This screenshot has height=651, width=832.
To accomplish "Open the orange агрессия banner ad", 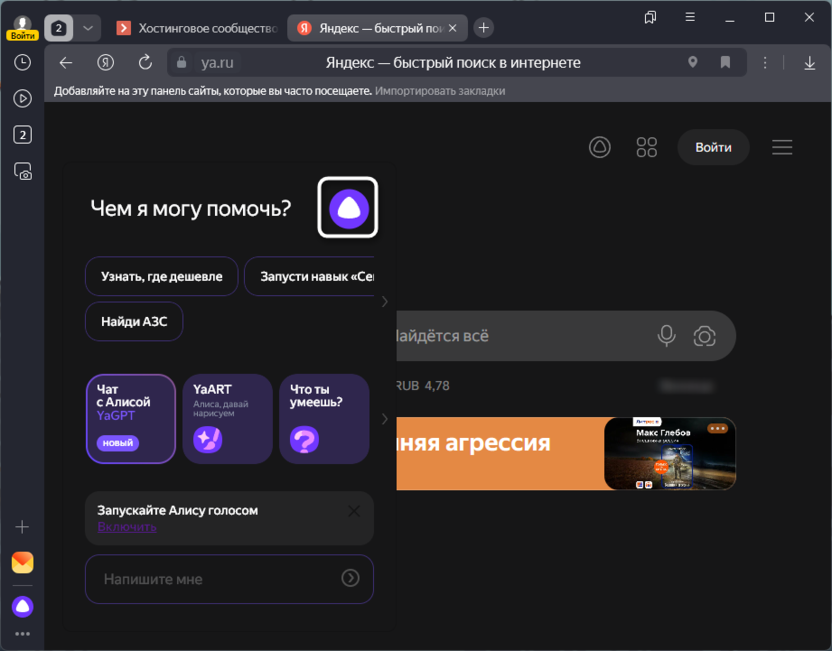I will point(566,454).
